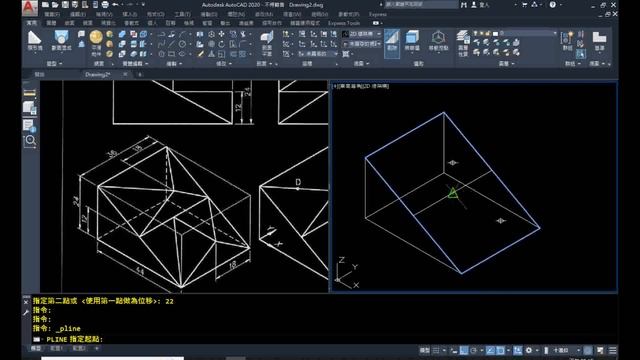Click the white layer color swatch
Viewport: 640px width, 360px height.
pos(495,33)
